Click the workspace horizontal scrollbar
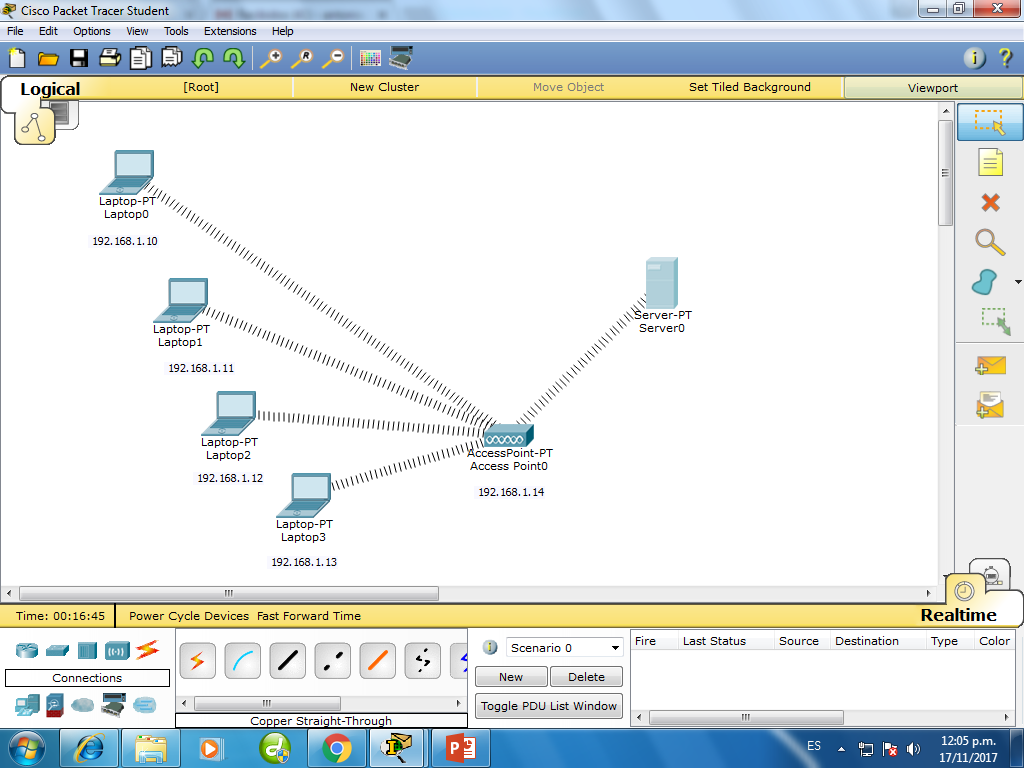 point(229,594)
